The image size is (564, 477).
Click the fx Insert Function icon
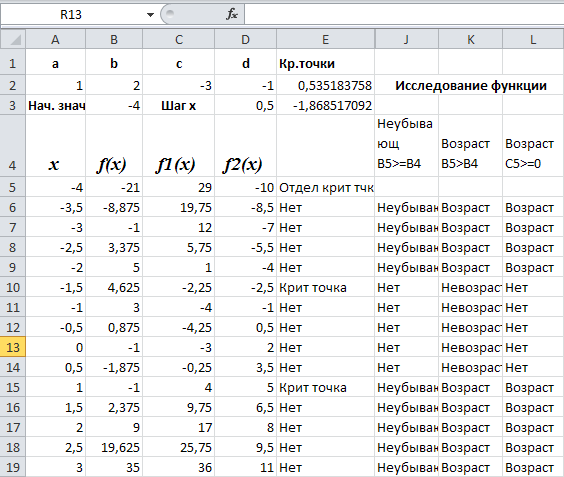click(232, 14)
